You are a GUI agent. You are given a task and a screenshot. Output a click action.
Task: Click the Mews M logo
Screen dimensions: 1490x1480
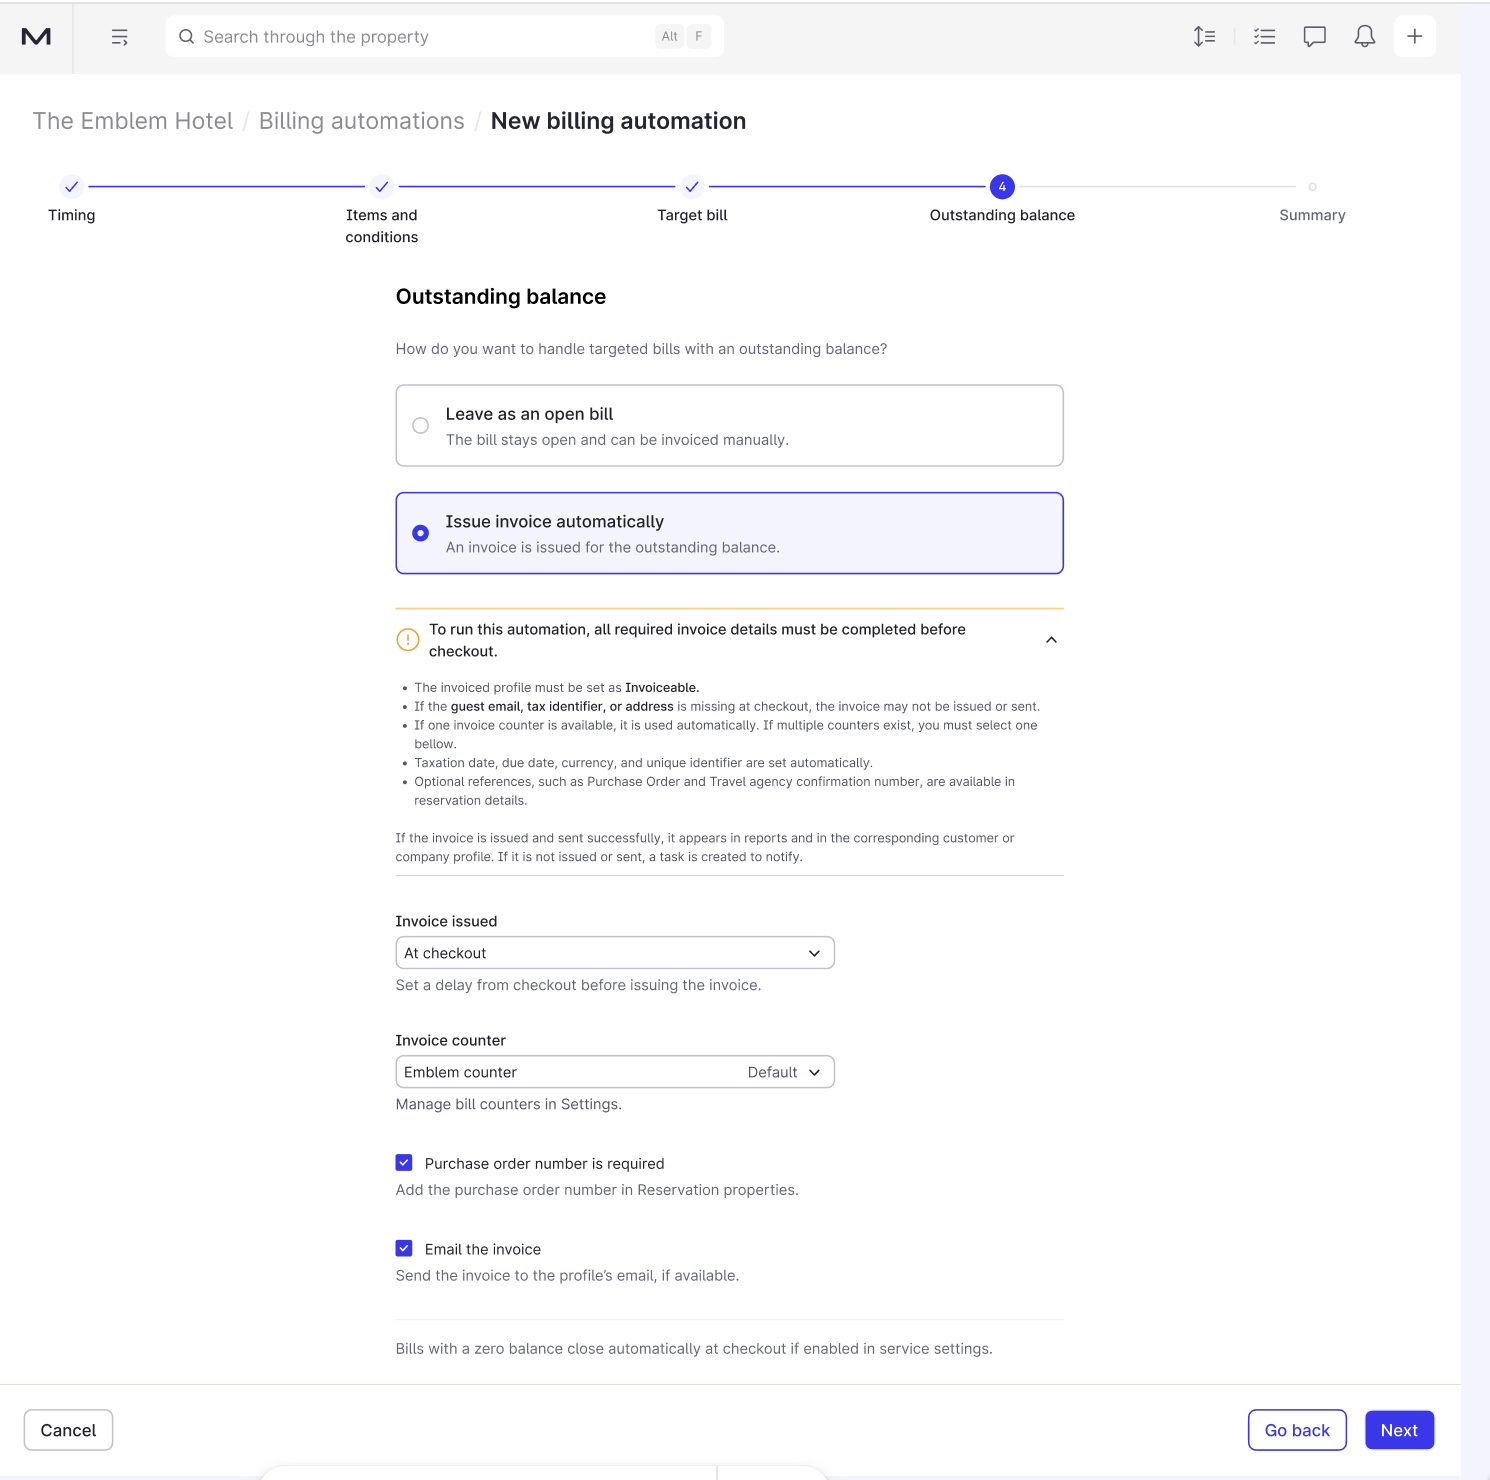click(x=36, y=37)
